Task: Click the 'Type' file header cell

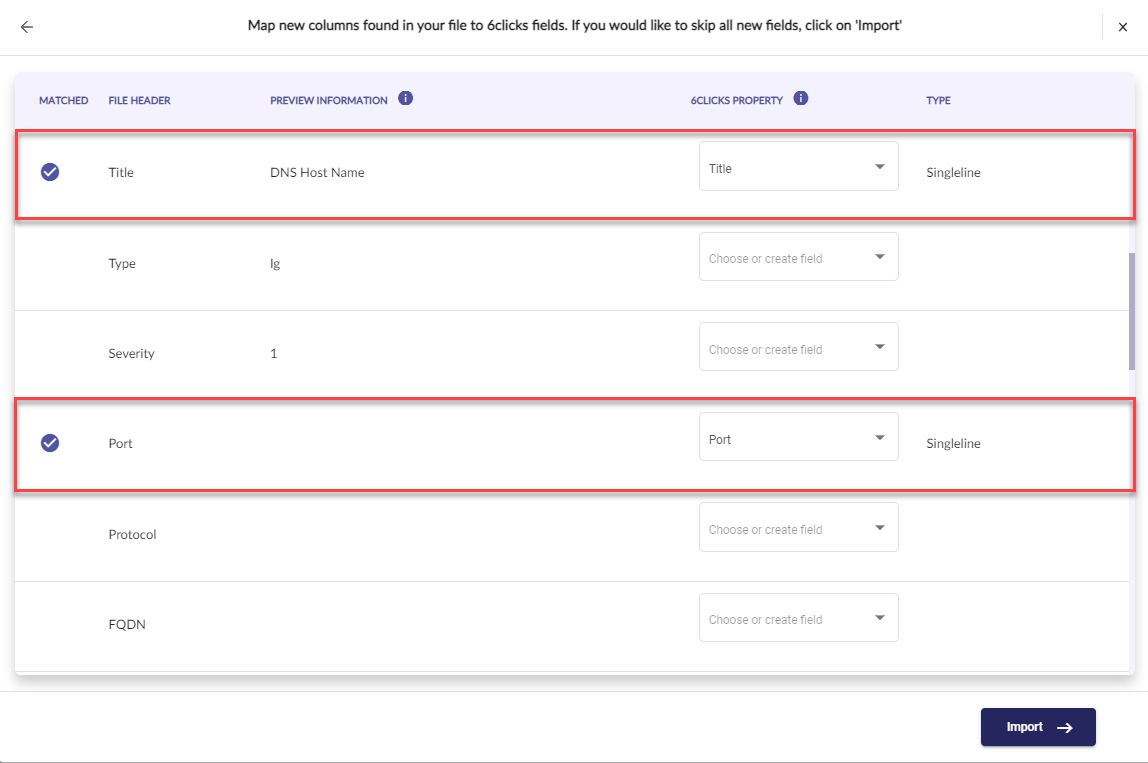Action: click(122, 264)
